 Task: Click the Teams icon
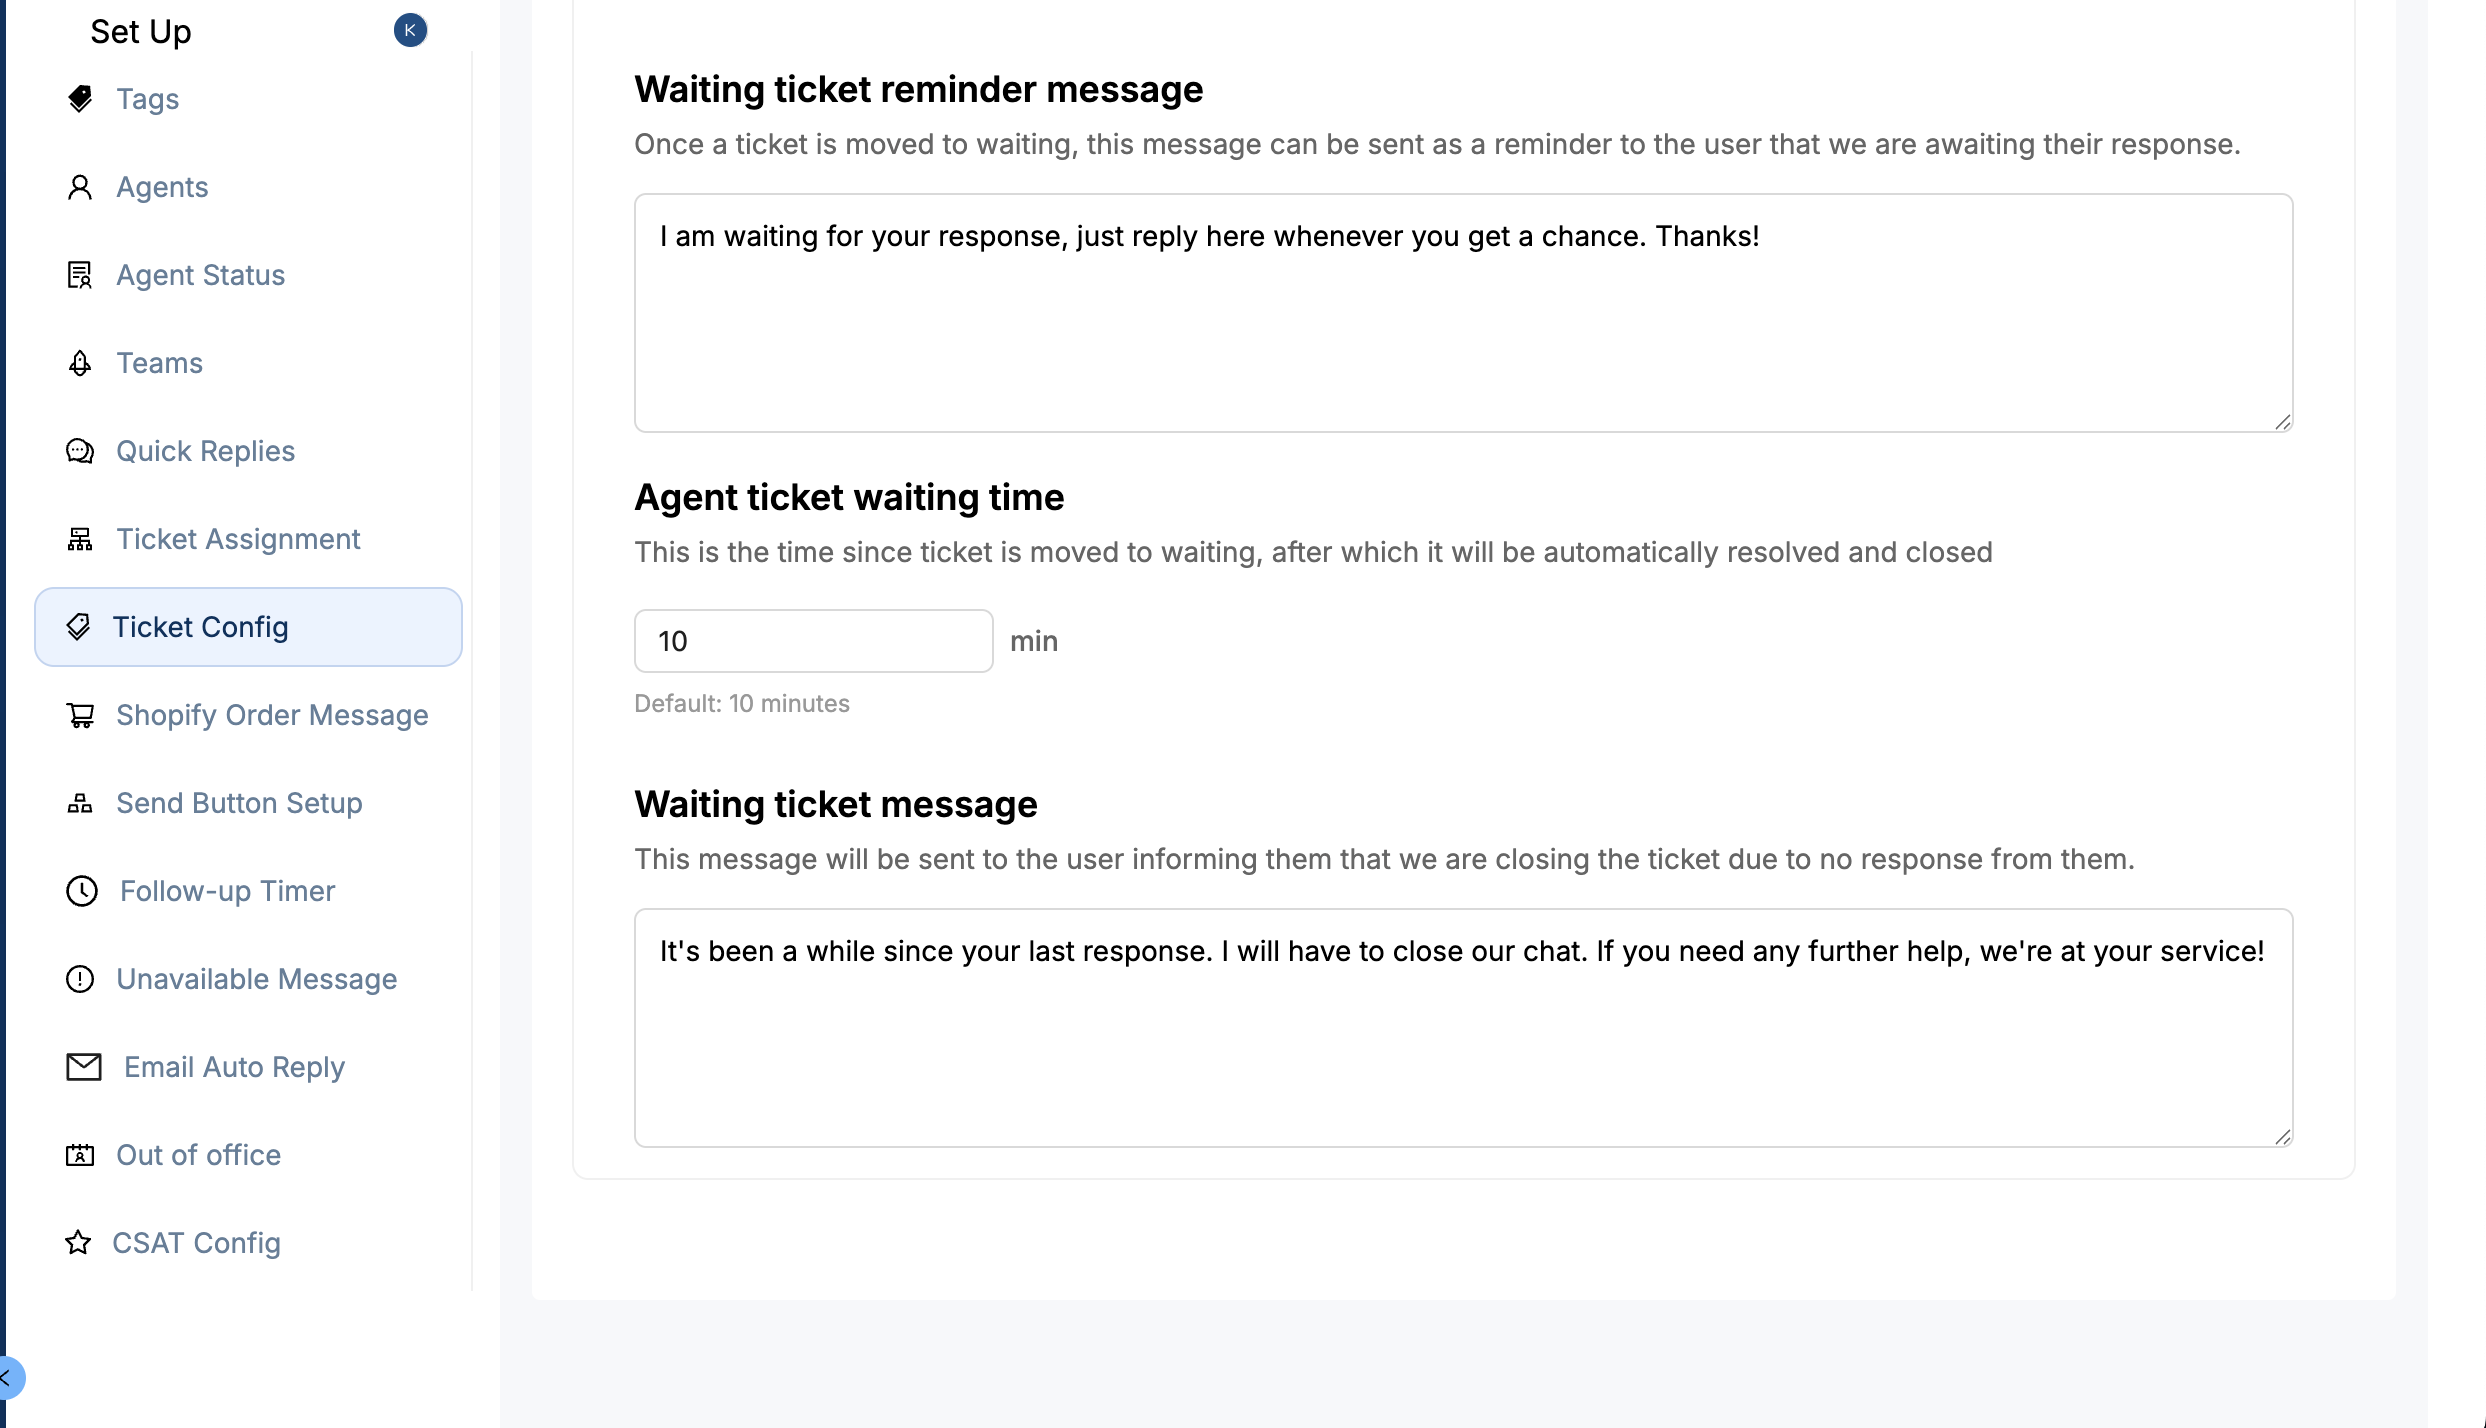[80, 363]
